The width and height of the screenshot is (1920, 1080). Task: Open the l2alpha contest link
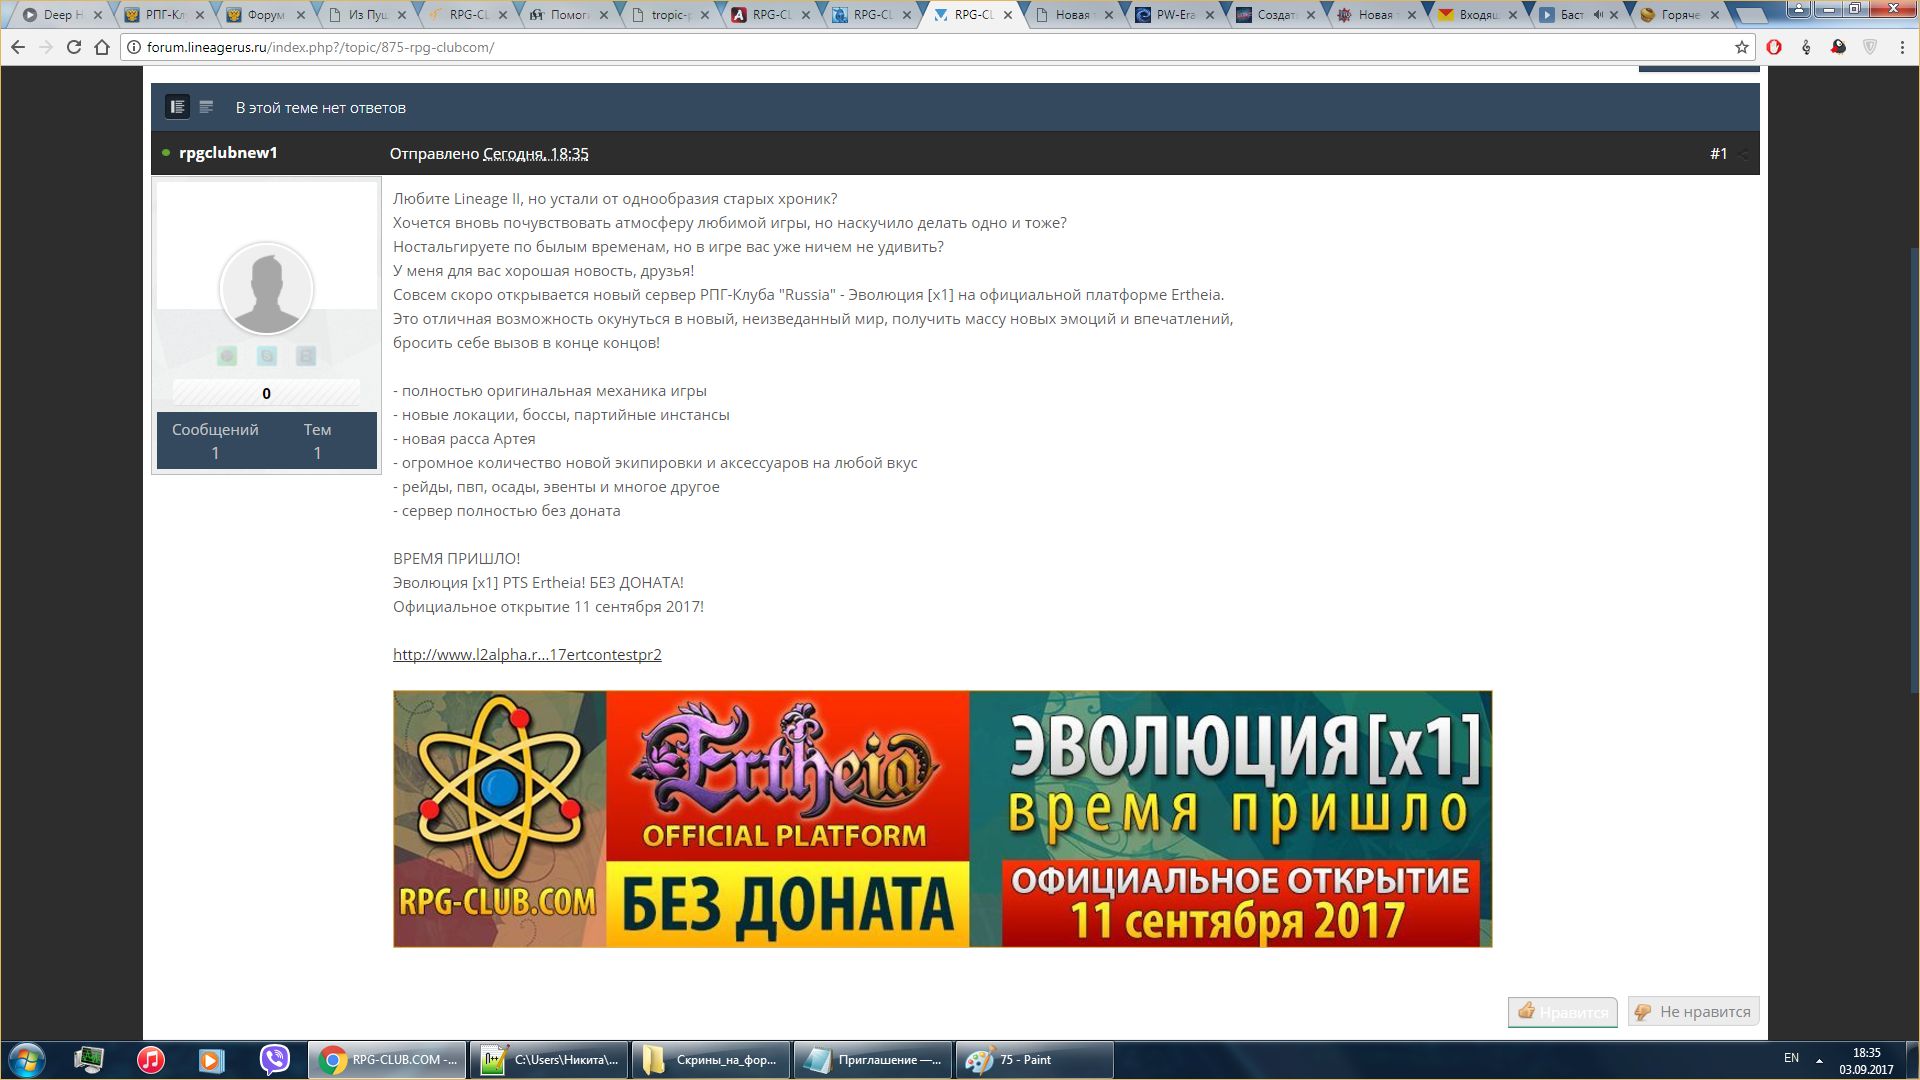(x=527, y=655)
